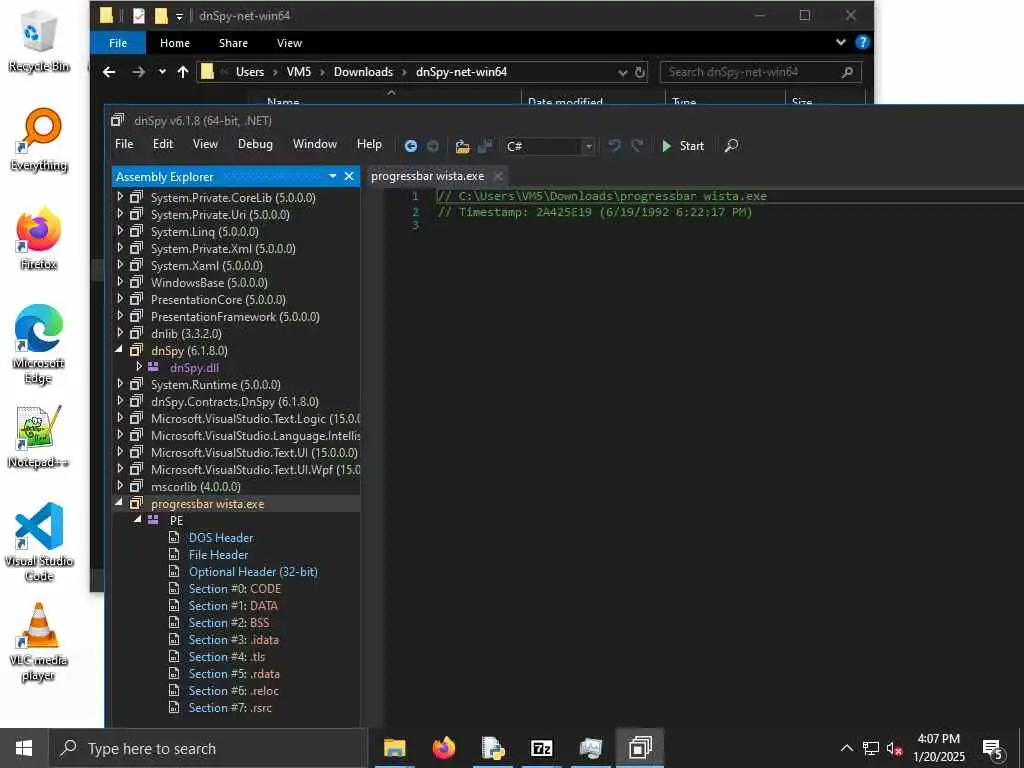The height and width of the screenshot is (768, 1024).
Task: Expand the dnSpy.dll module node
Action: coord(139,366)
